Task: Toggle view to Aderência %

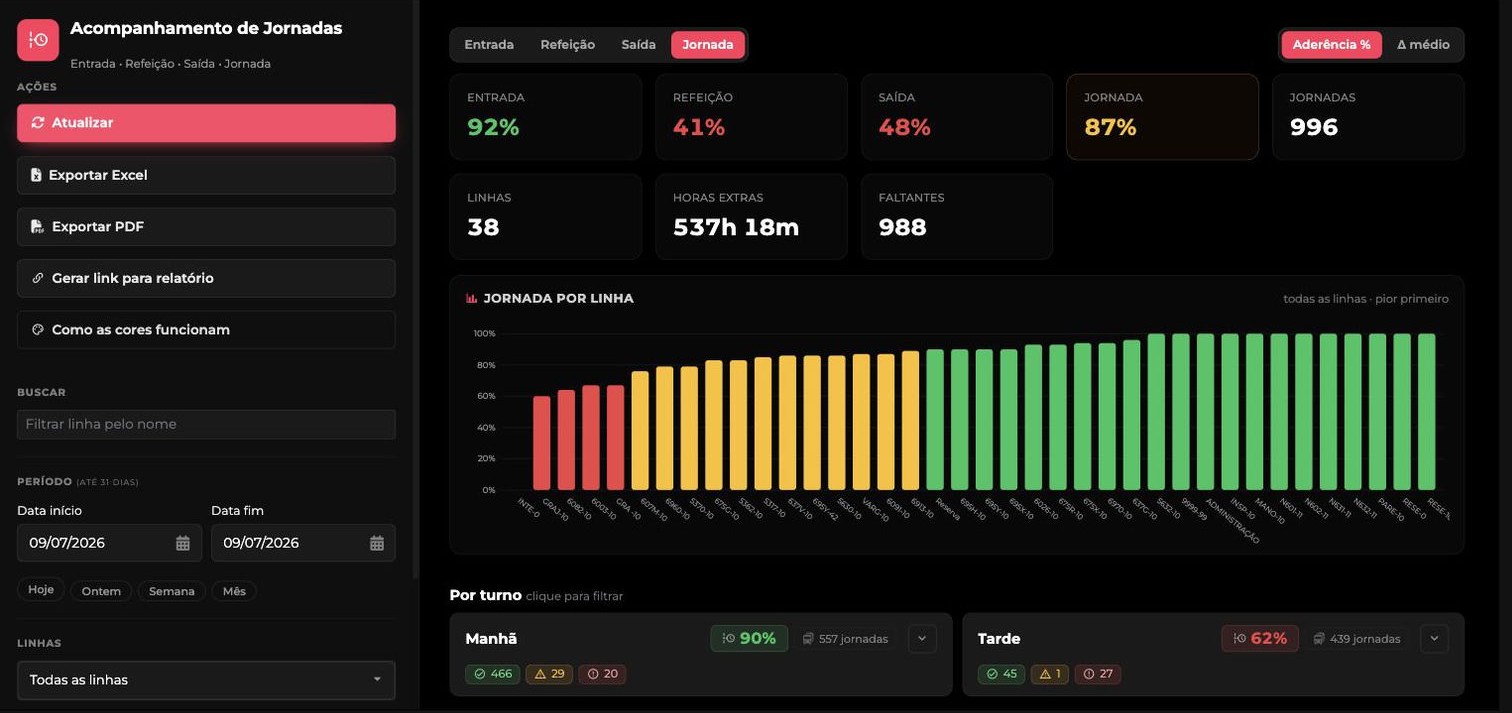Action: (x=1331, y=45)
